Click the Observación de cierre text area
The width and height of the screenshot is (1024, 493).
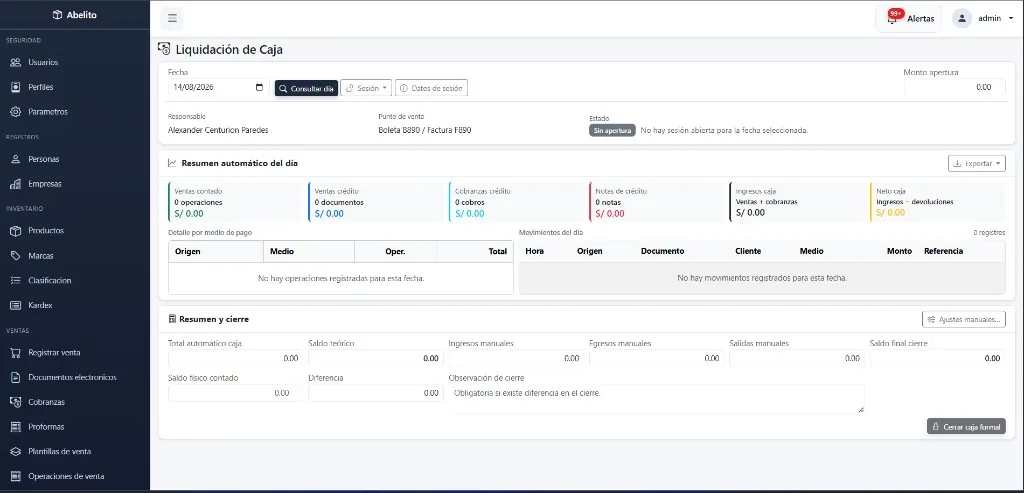click(x=656, y=399)
